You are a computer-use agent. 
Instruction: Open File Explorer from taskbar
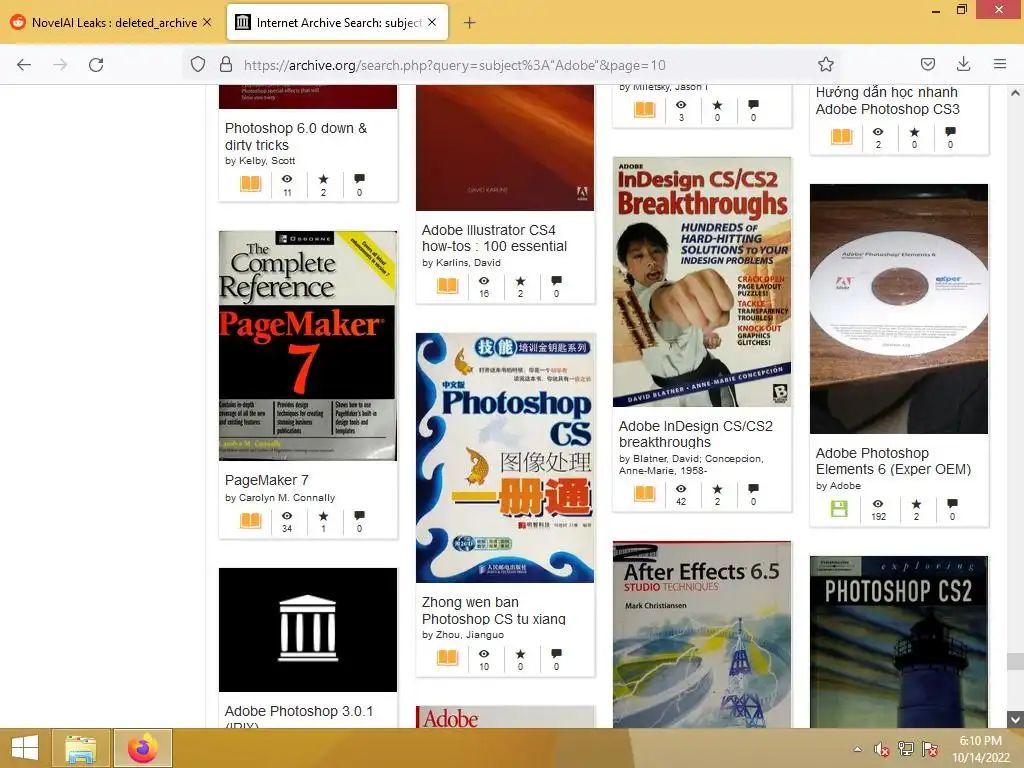pos(80,748)
